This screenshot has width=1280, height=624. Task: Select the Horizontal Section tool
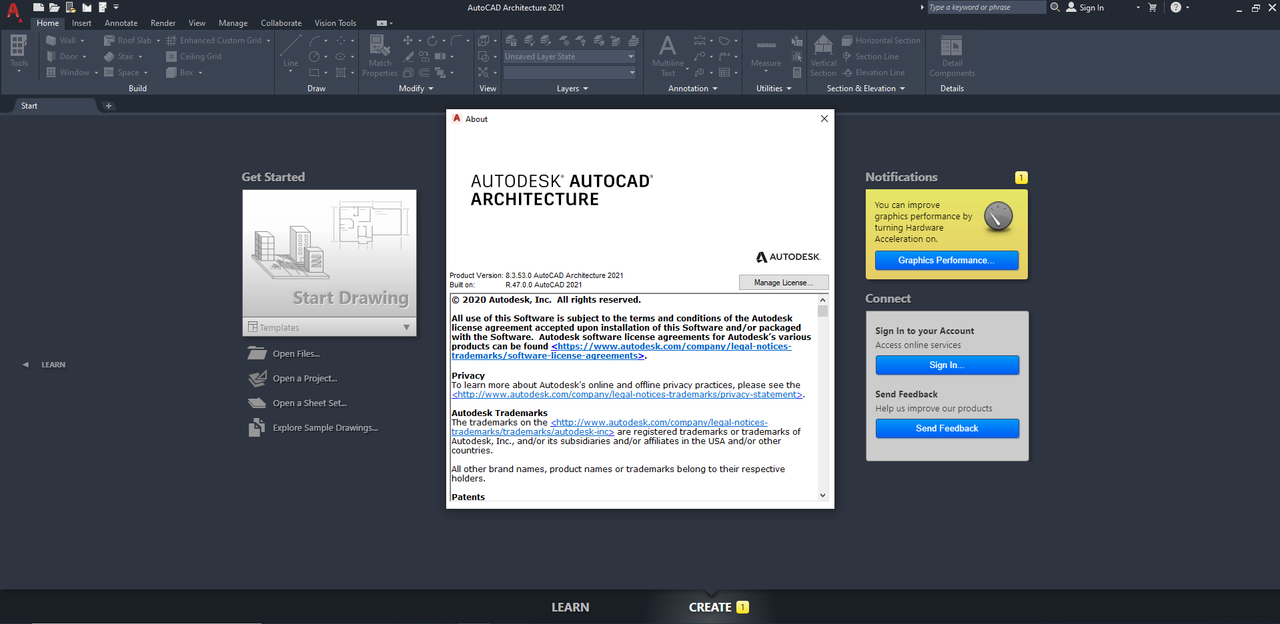881,40
